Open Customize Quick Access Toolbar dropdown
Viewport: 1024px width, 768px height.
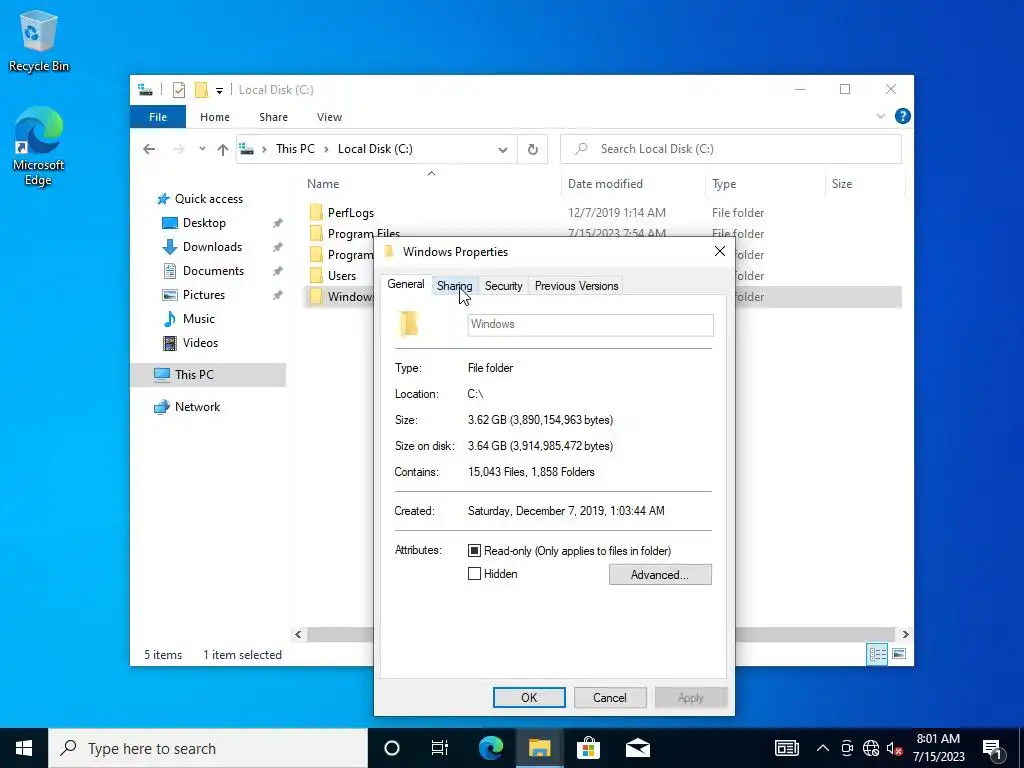[x=219, y=91]
